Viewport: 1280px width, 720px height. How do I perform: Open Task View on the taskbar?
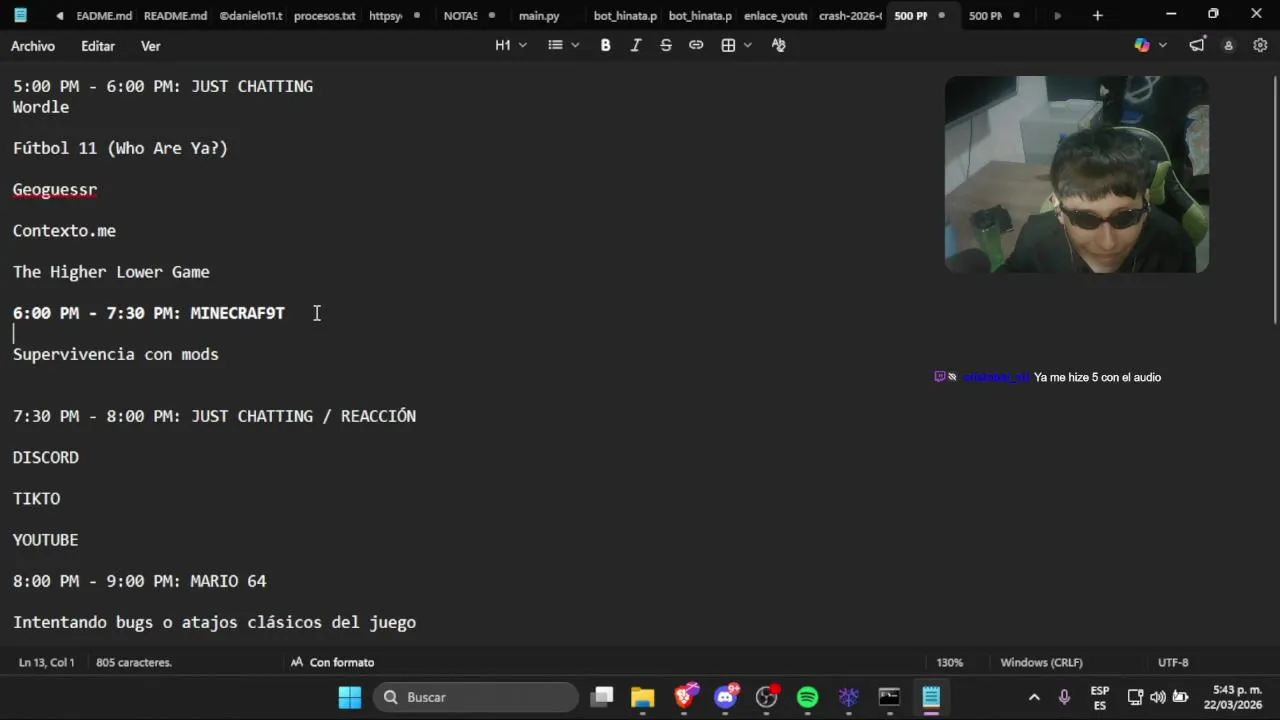tap(602, 697)
